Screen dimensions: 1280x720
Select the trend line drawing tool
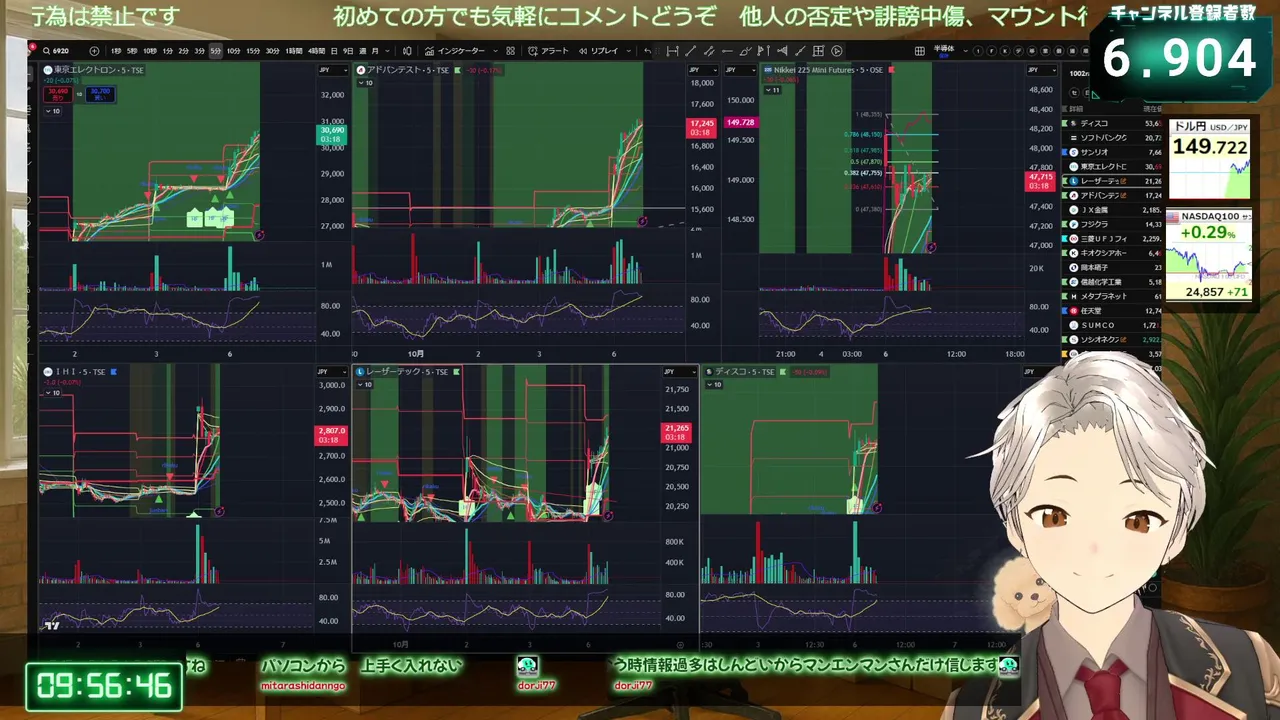(690, 51)
